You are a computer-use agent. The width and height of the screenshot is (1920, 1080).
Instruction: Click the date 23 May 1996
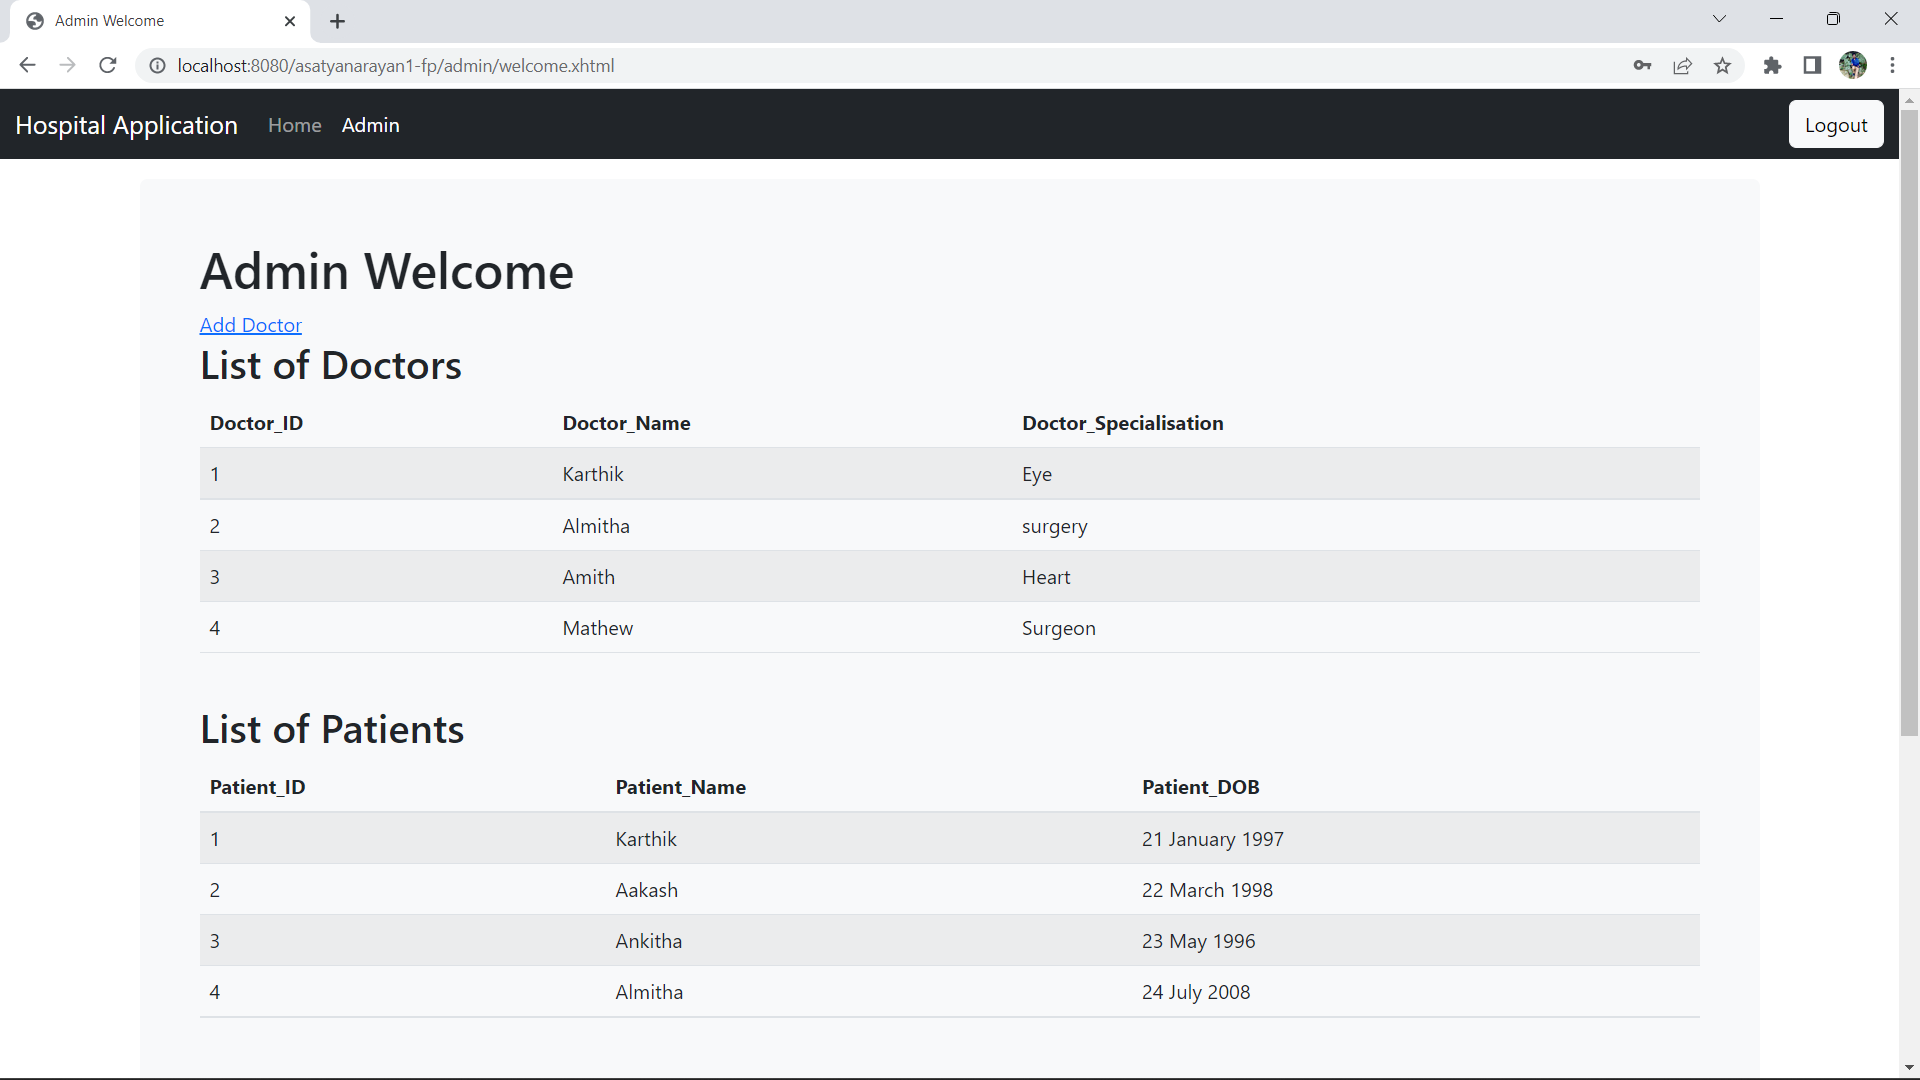click(x=1199, y=941)
